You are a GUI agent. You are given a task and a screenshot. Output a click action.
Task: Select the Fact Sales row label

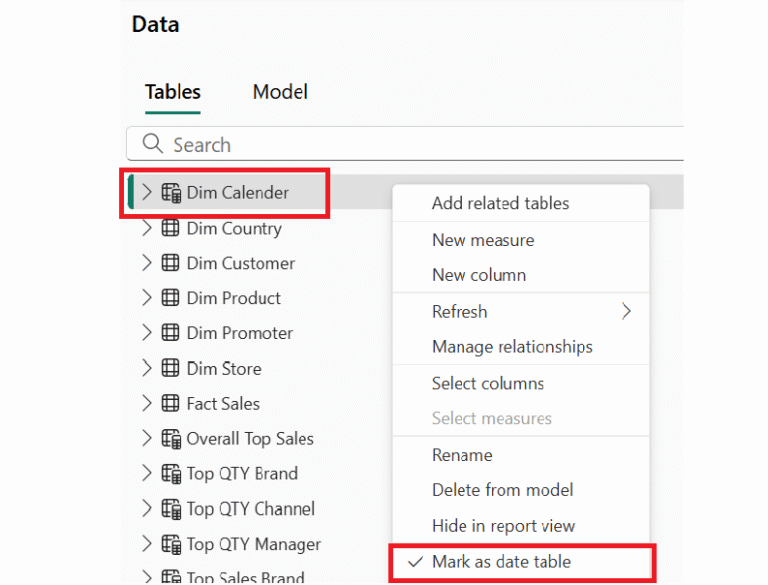click(x=223, y=404)
